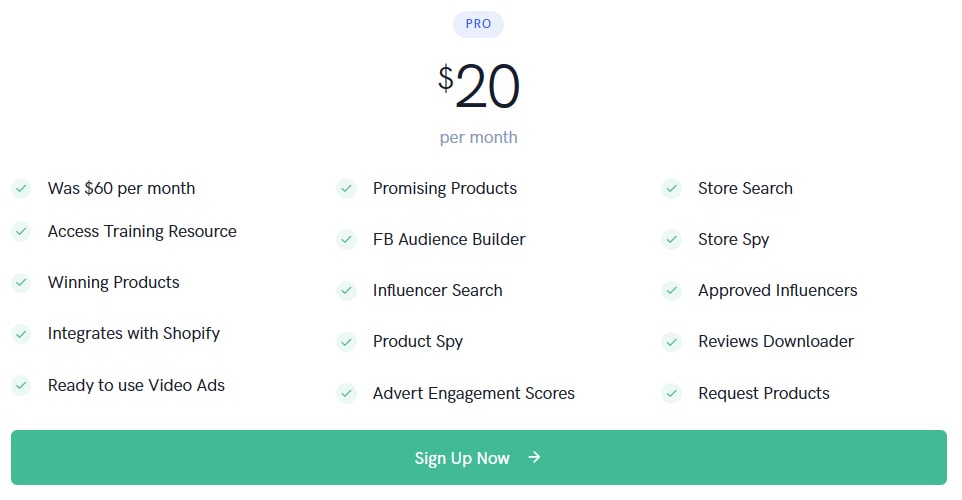Click checkmark beside Advert Engagement Scores
This screenshot has height=500, width=962.
346,393
